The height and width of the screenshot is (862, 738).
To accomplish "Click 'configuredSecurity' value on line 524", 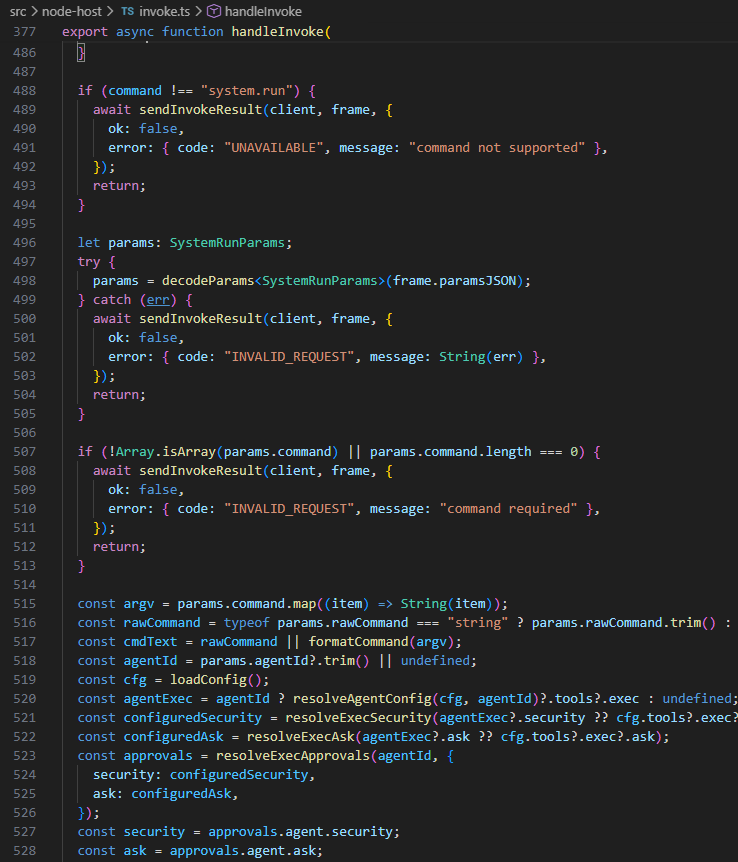I will (x=239, y=775).
